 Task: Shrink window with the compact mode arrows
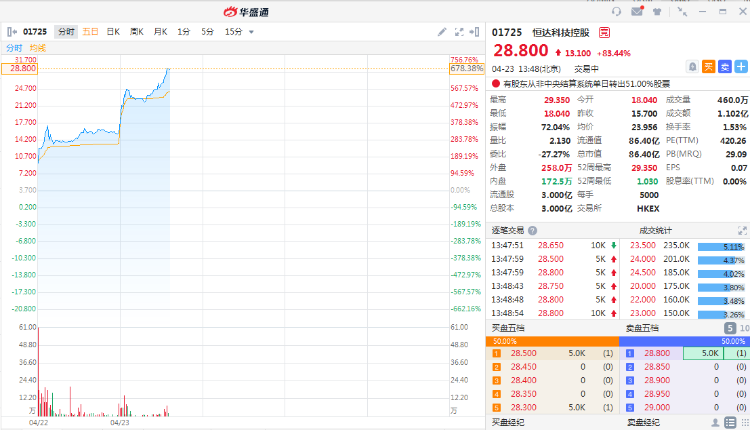pyautogui.click(x=682, y=11)
